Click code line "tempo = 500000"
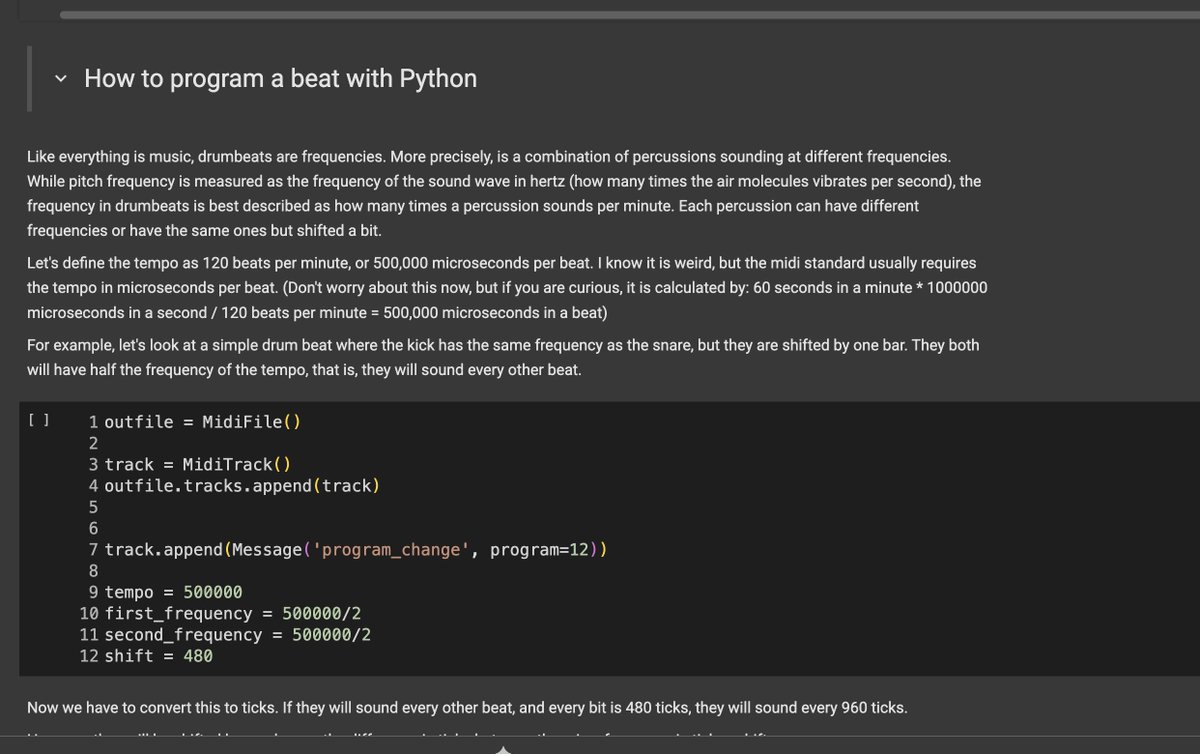Viewport: 1200px width, 754px height. [x=173, y=592]
